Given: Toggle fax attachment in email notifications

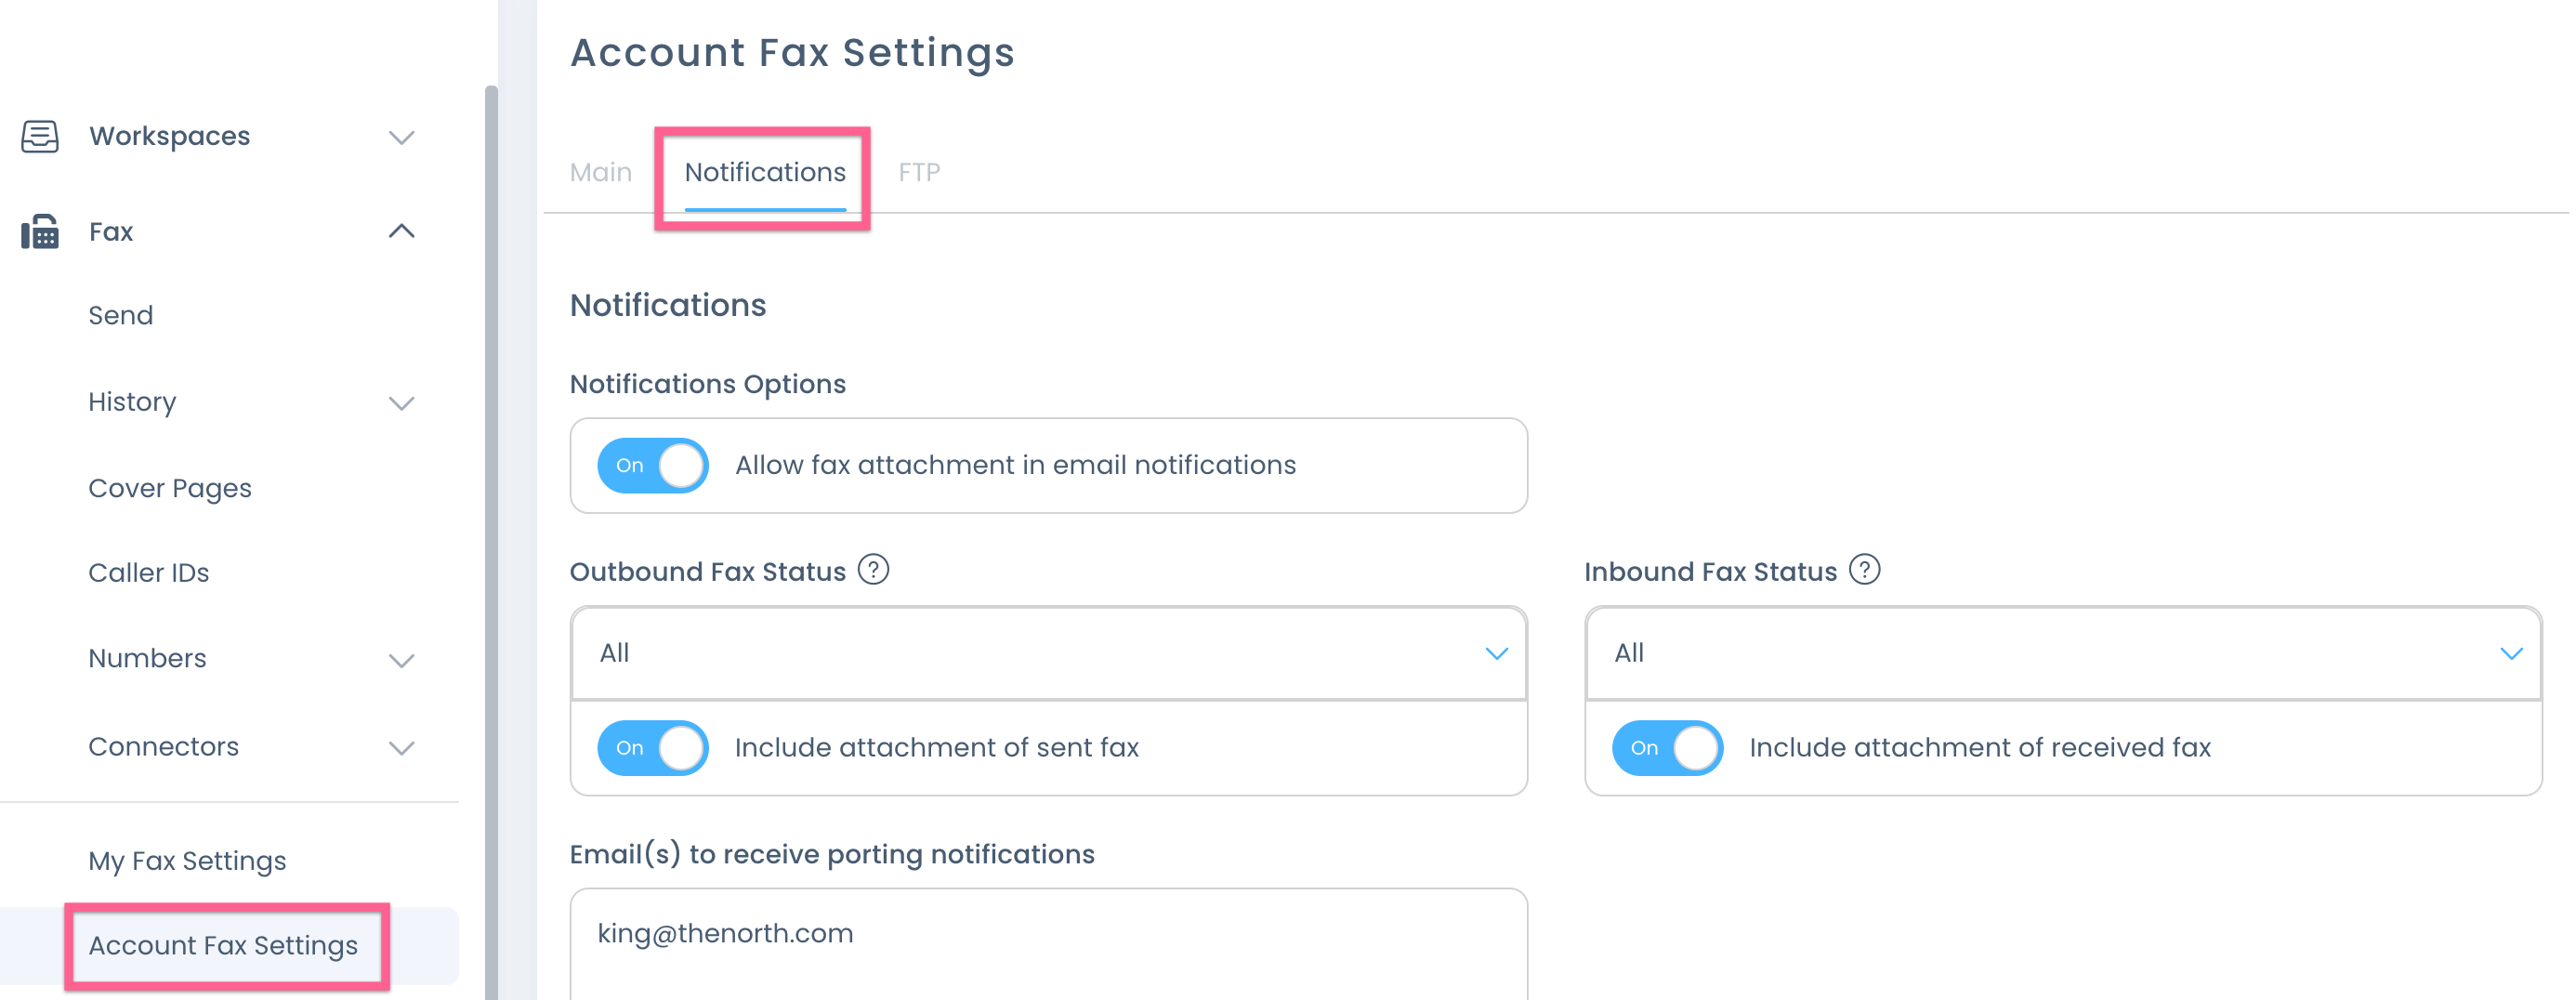Looking at the screenshot, I should pos(653,466).
